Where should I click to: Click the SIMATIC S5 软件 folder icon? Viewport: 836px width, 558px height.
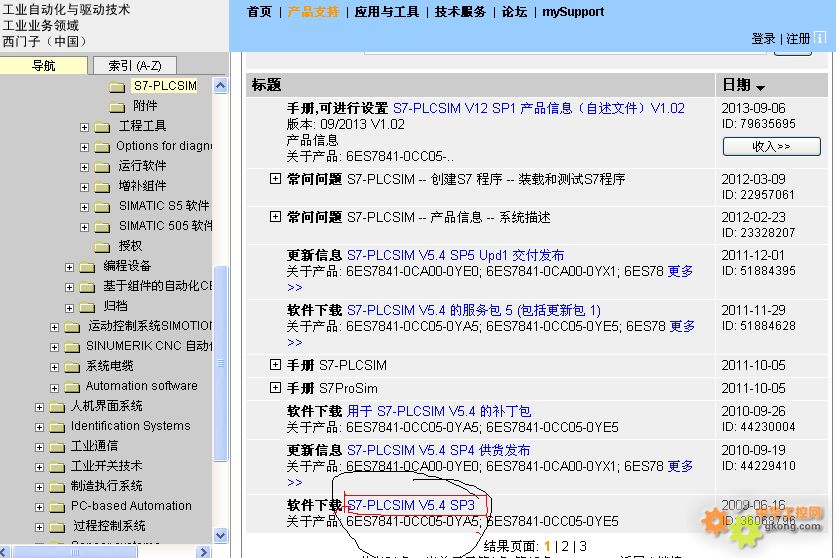point(102,207)
